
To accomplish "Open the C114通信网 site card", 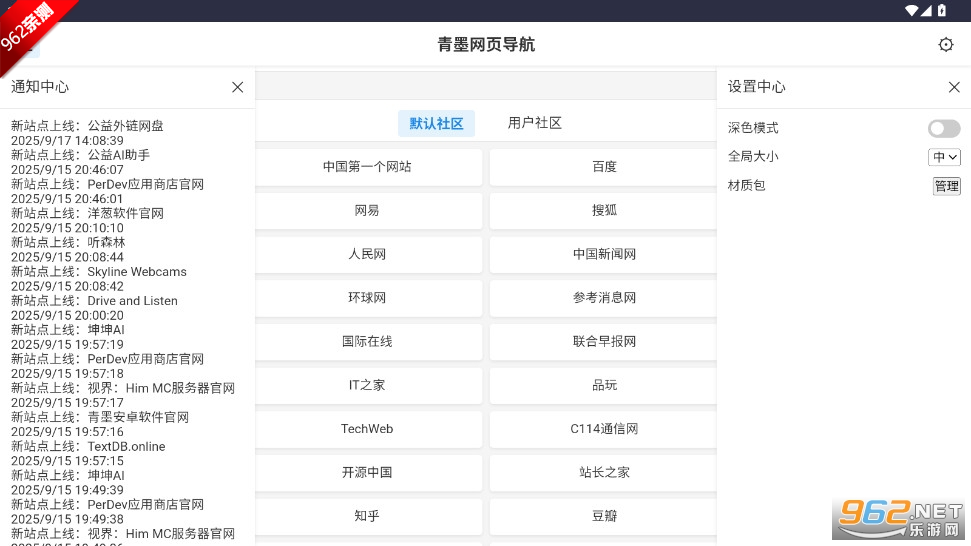I will (x=603, y=428).
